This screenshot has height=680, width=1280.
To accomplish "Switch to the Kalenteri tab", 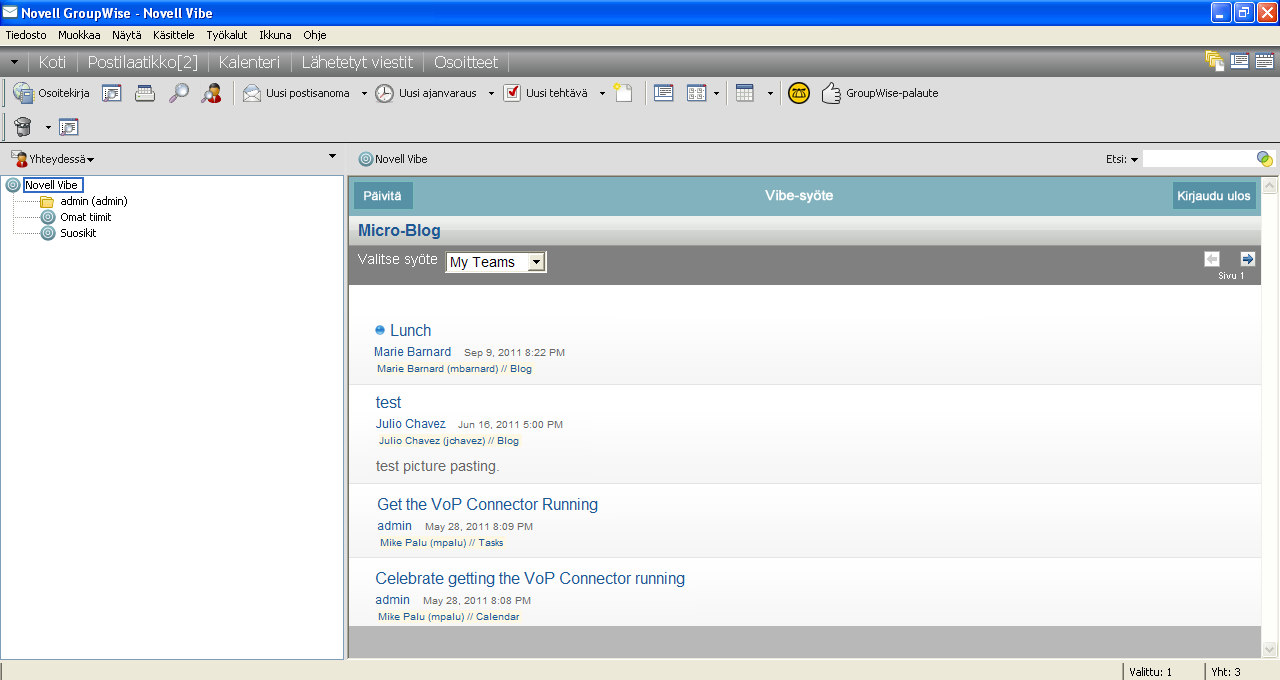I will 249,62.
